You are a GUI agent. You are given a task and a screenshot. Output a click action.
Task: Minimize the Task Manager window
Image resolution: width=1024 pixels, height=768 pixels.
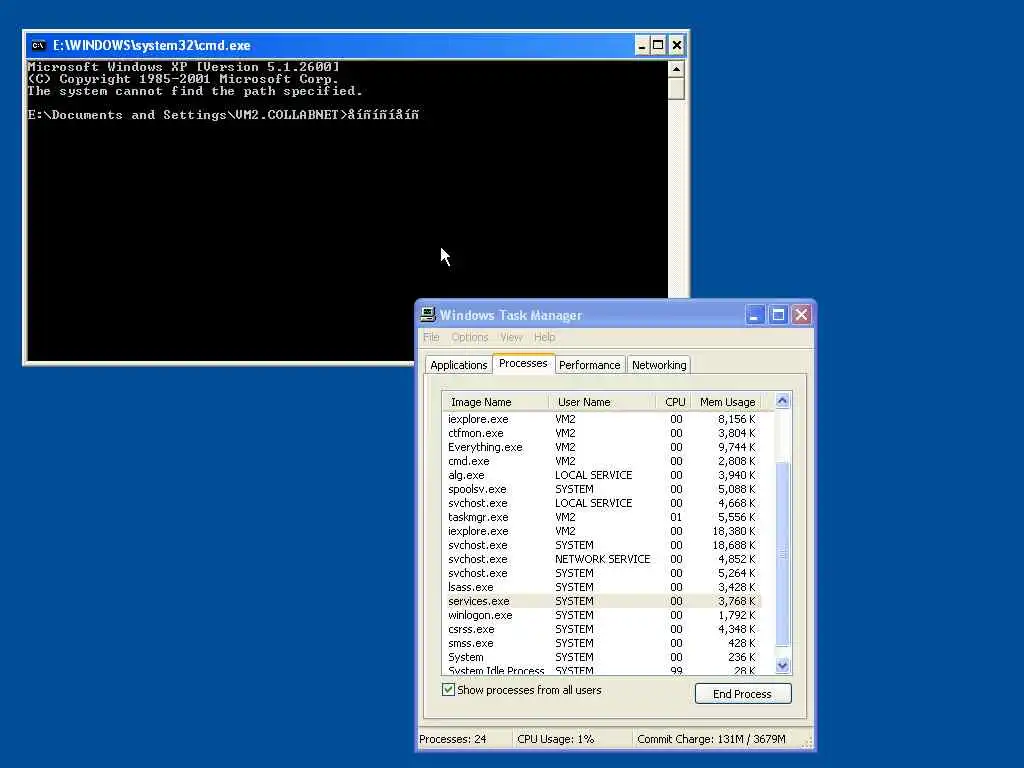754,315
